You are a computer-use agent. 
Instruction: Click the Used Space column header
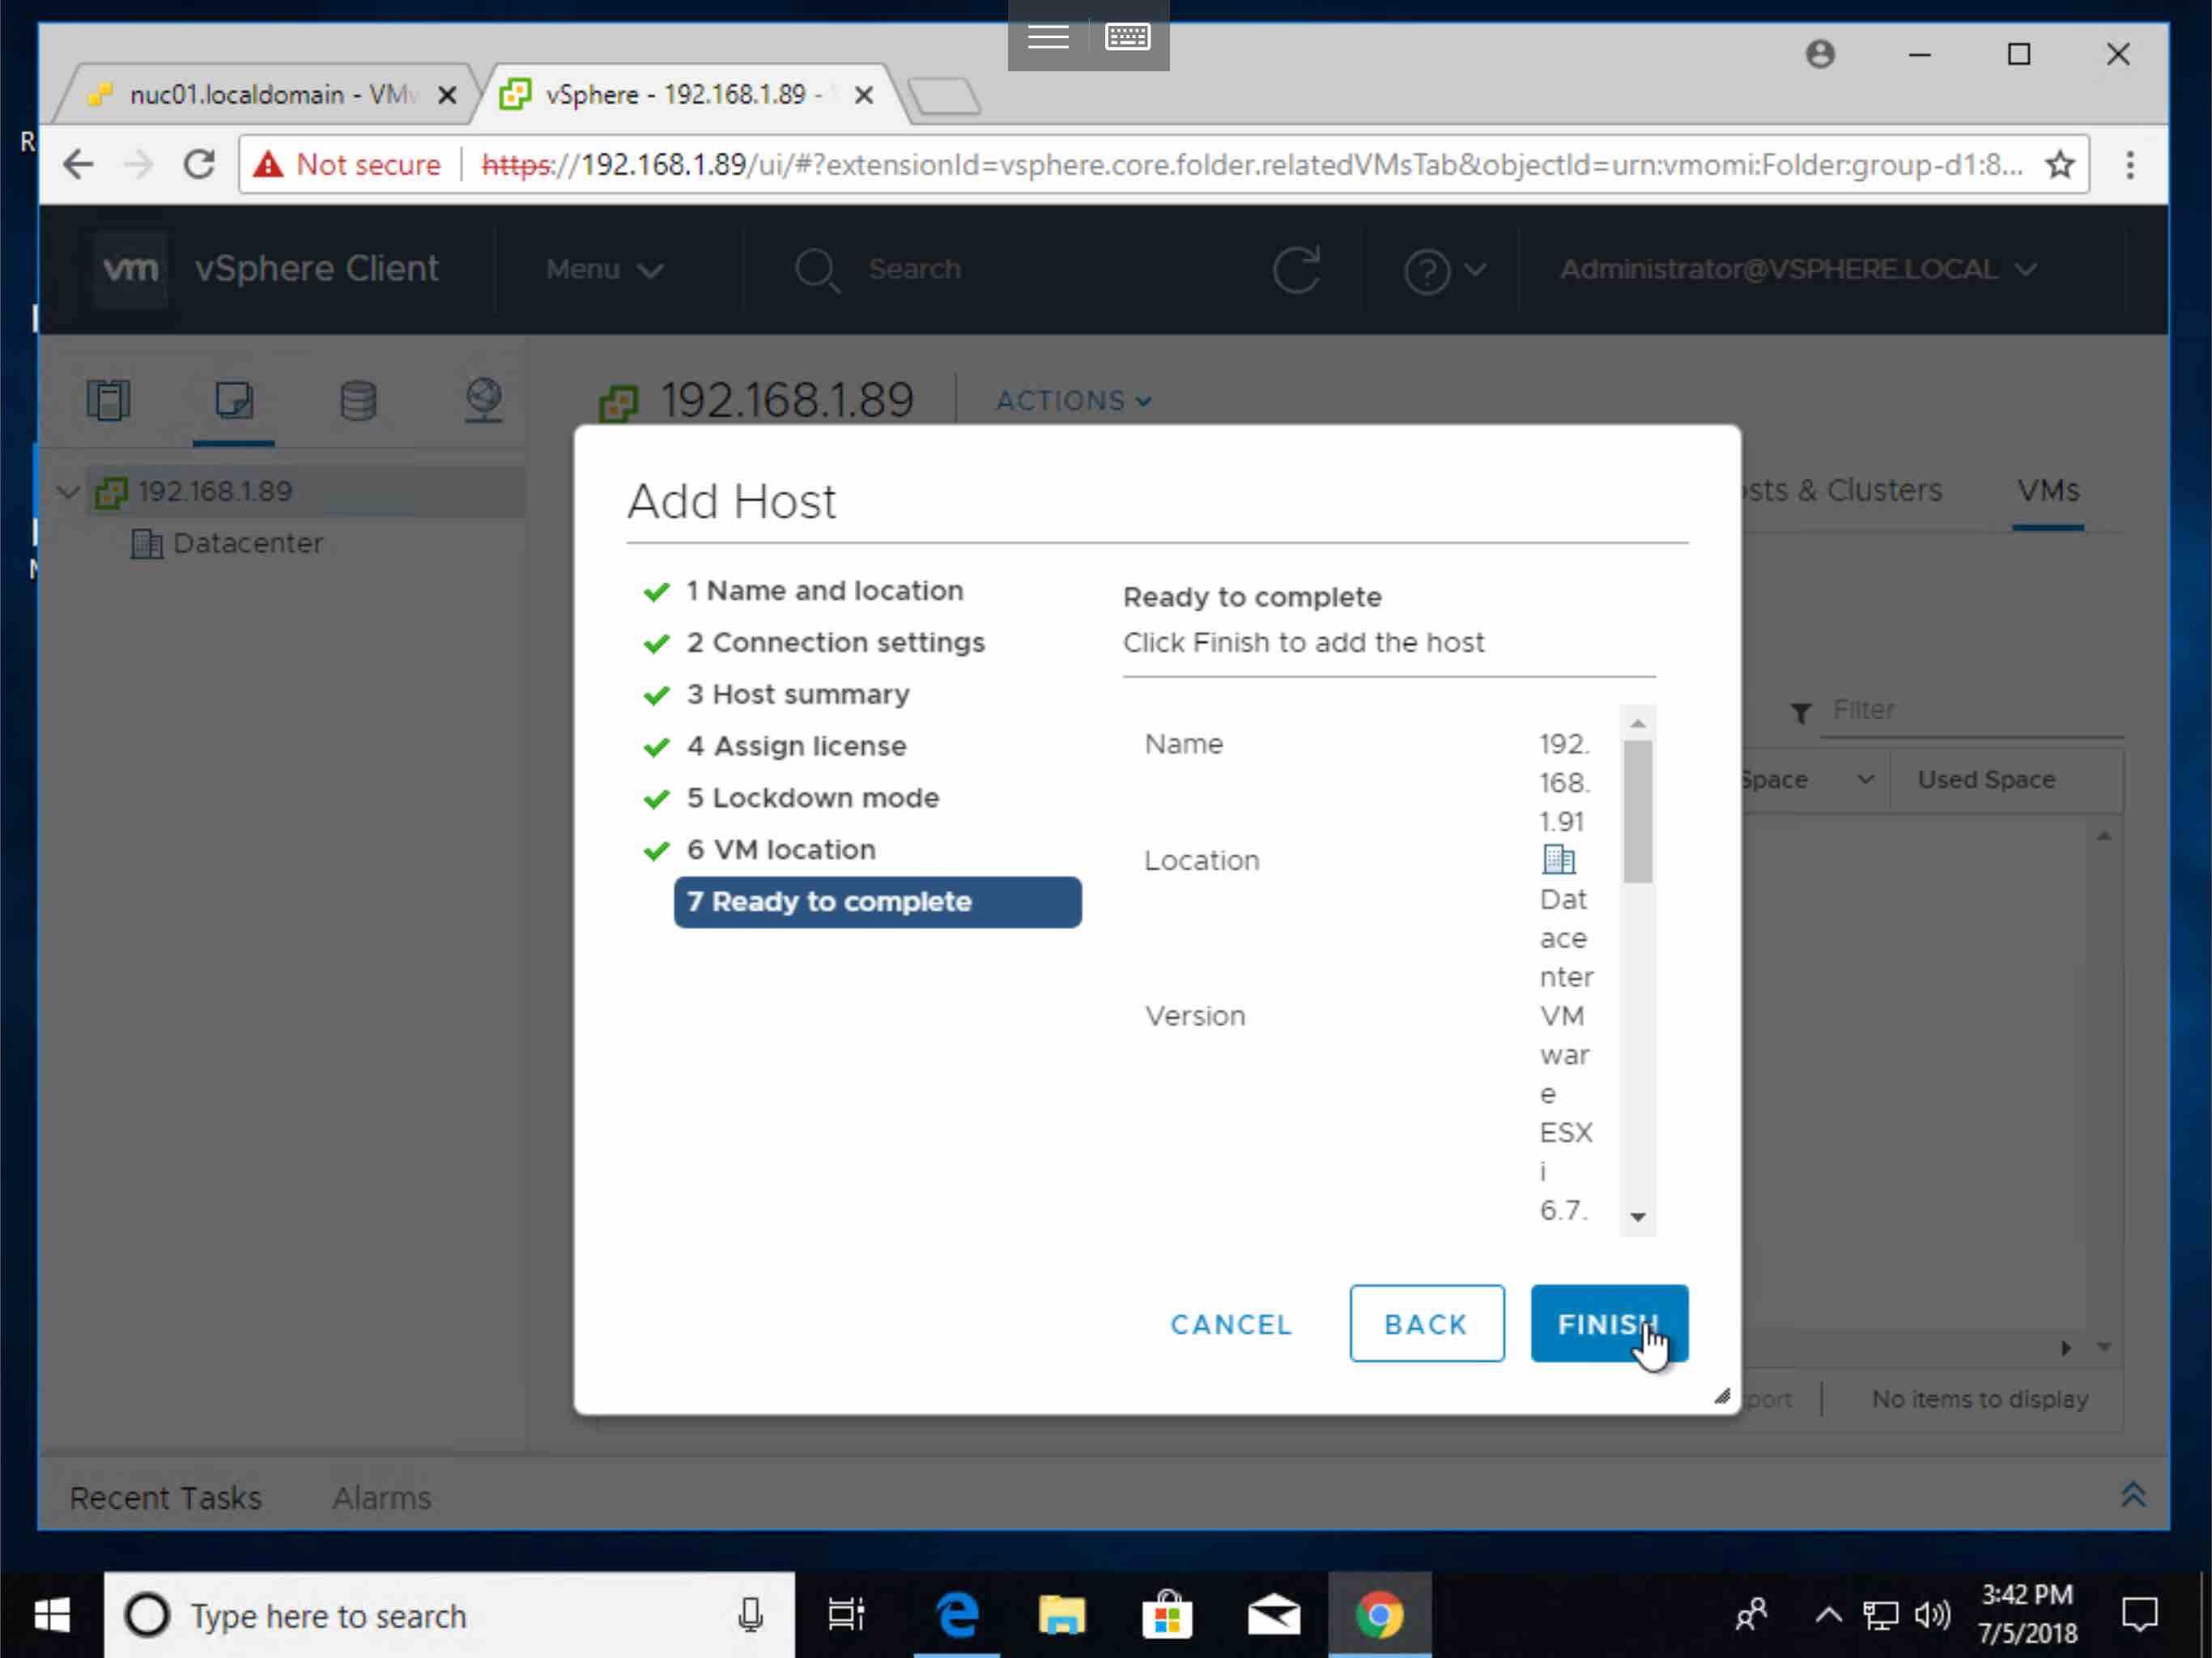(1986, 780)
